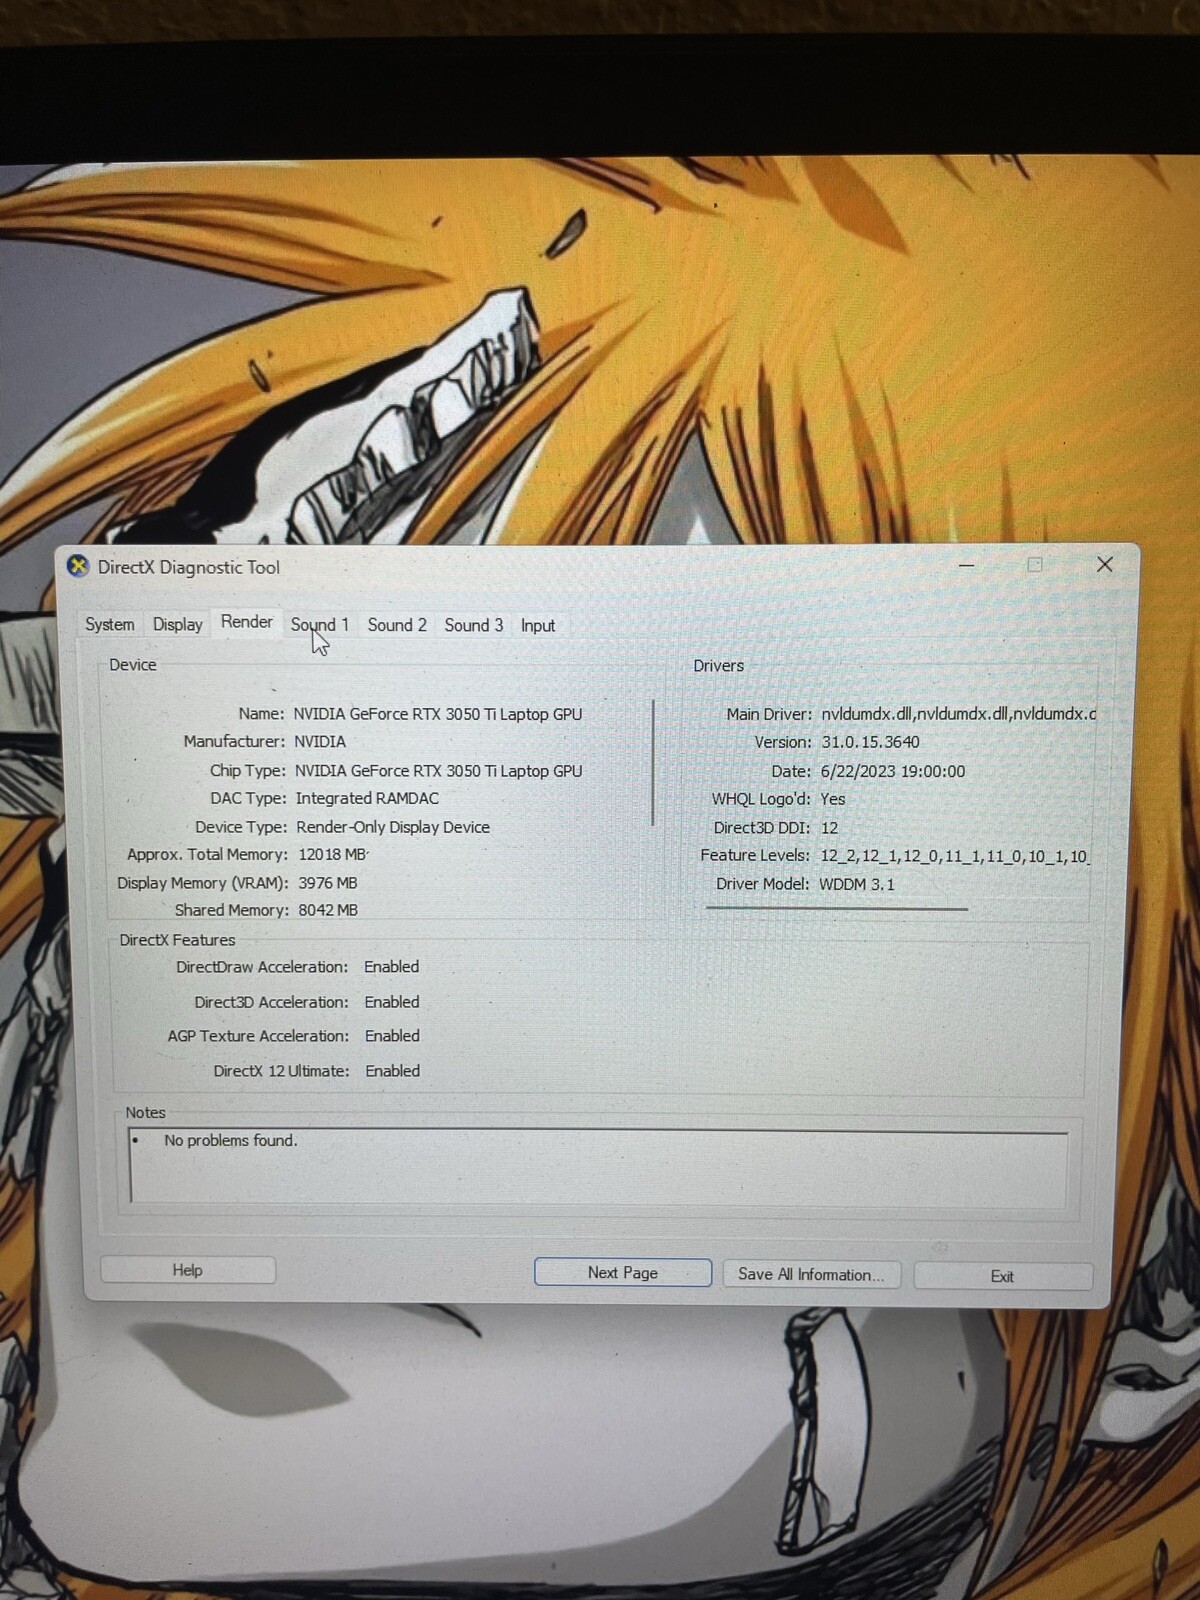Screen dimensions: 1200x1600
Task: Click the Notes text box
Action: [598, 1166]
